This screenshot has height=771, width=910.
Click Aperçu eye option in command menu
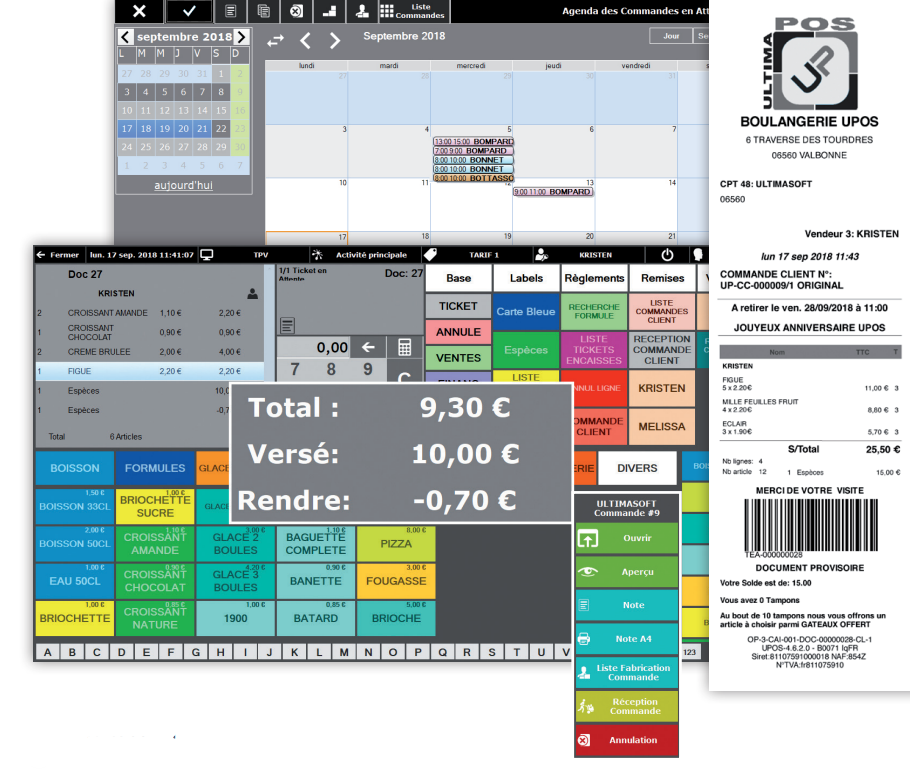pyautogui.click(x=627, y=572)
